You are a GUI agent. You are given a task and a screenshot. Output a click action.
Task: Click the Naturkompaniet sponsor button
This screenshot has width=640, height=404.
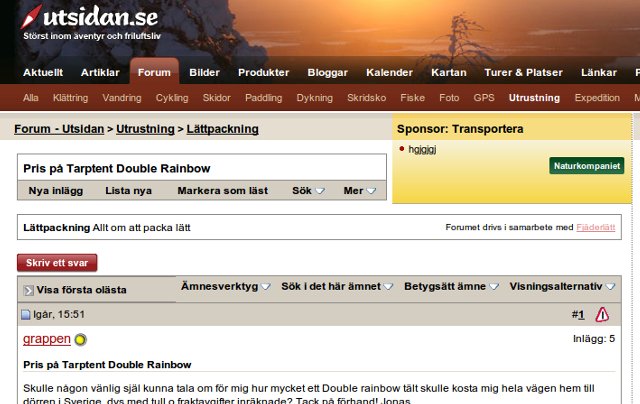point(586,165)
